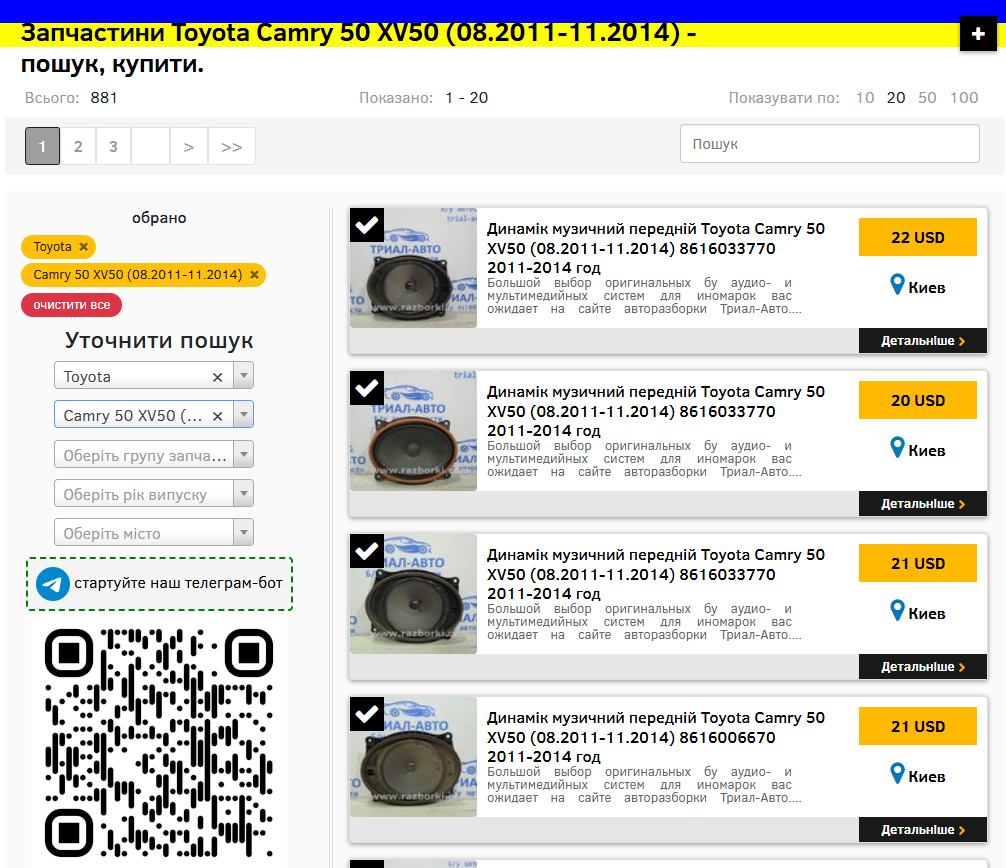Open the thumbnail of the 861603770 21 USD listing
Image resolution: width=1006 pixels, height=868 pixels.
pos(413,593)
